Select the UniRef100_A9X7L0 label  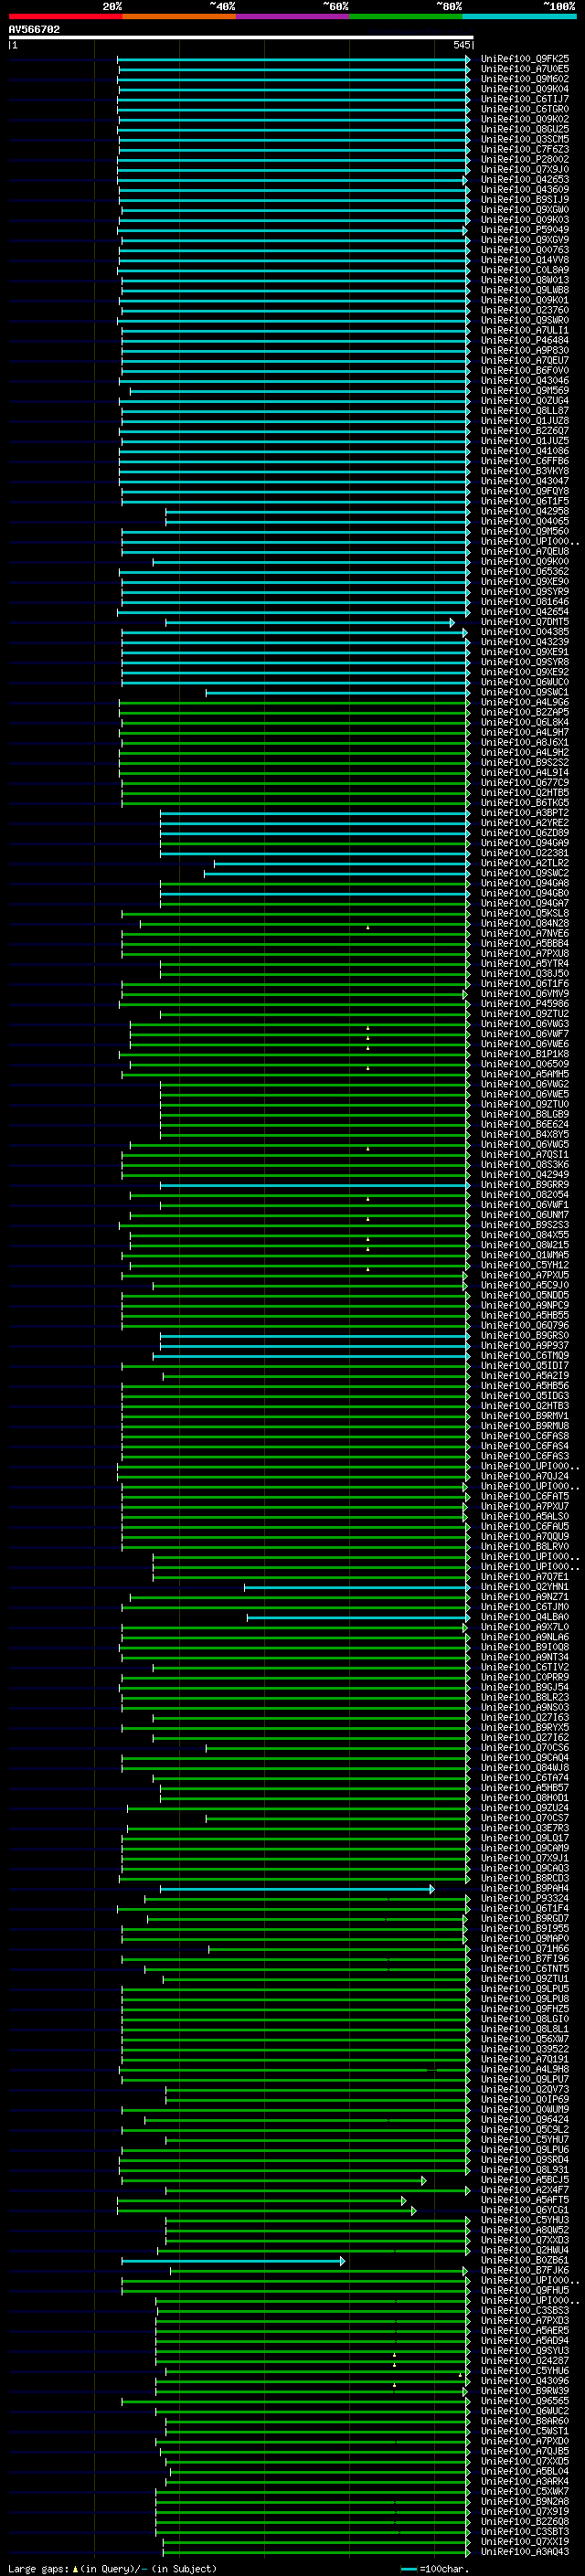[x=525, y=1627]
